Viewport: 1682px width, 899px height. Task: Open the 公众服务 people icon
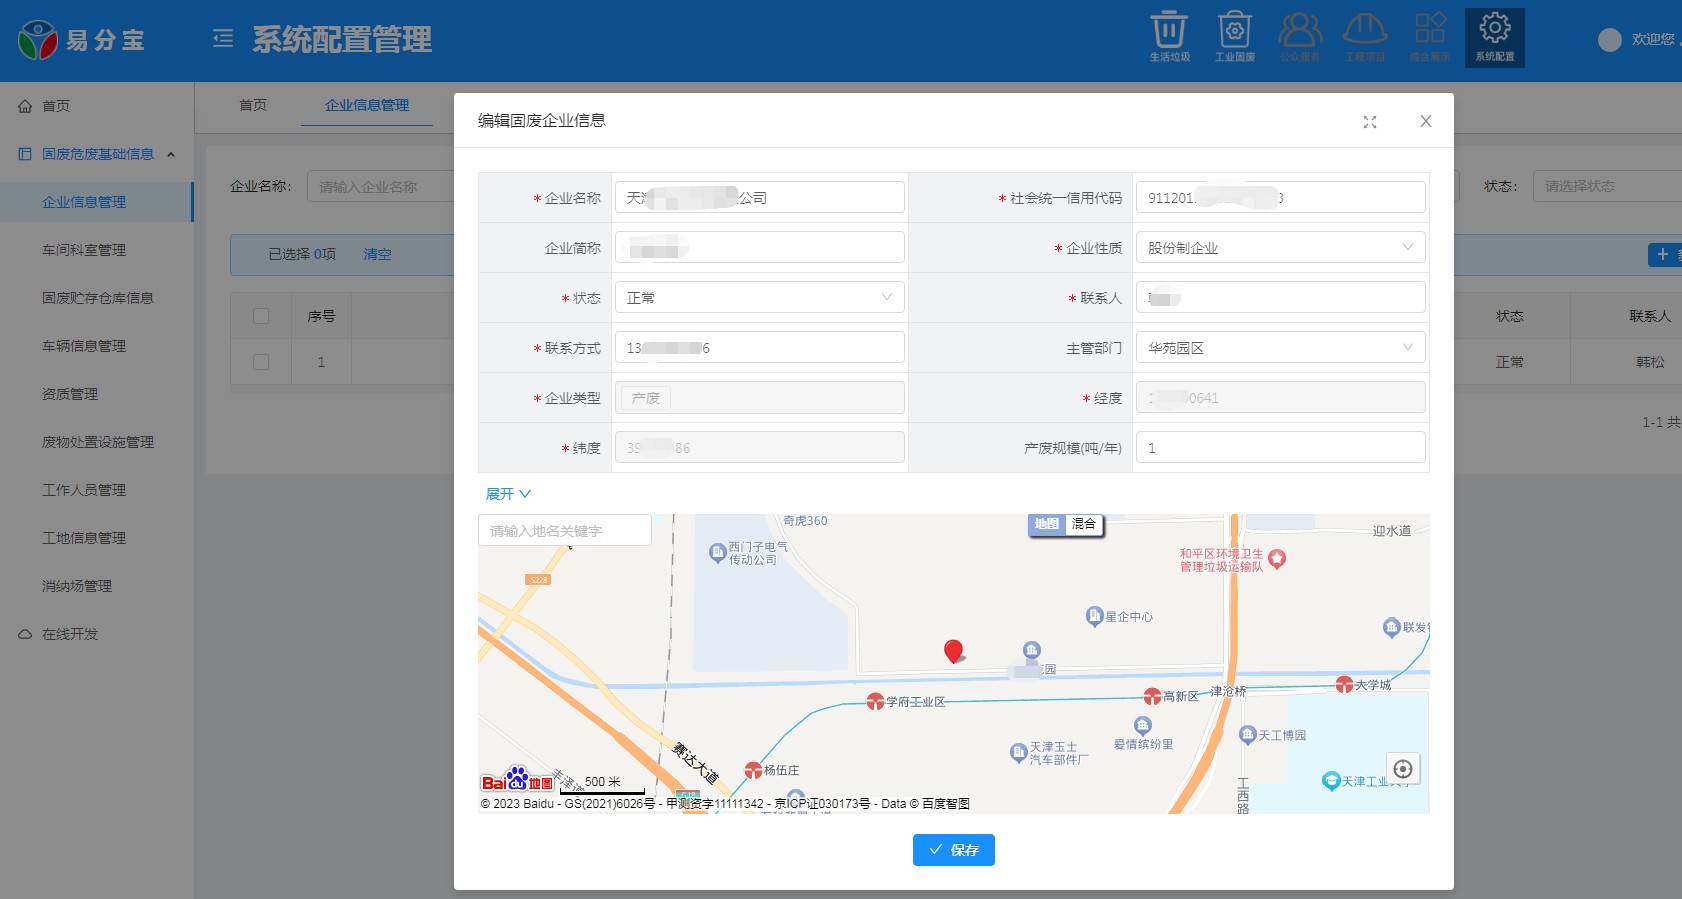1300,37
